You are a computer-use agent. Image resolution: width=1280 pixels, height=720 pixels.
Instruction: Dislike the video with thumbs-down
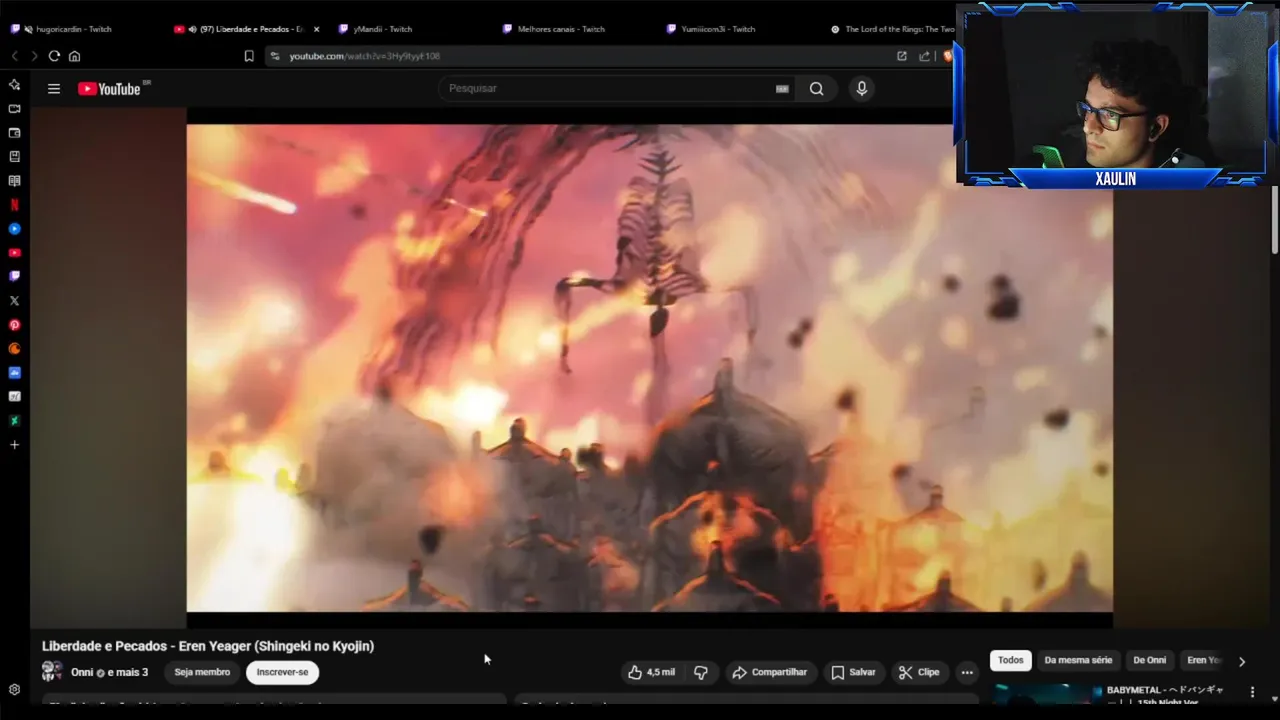tap(701, 673)
